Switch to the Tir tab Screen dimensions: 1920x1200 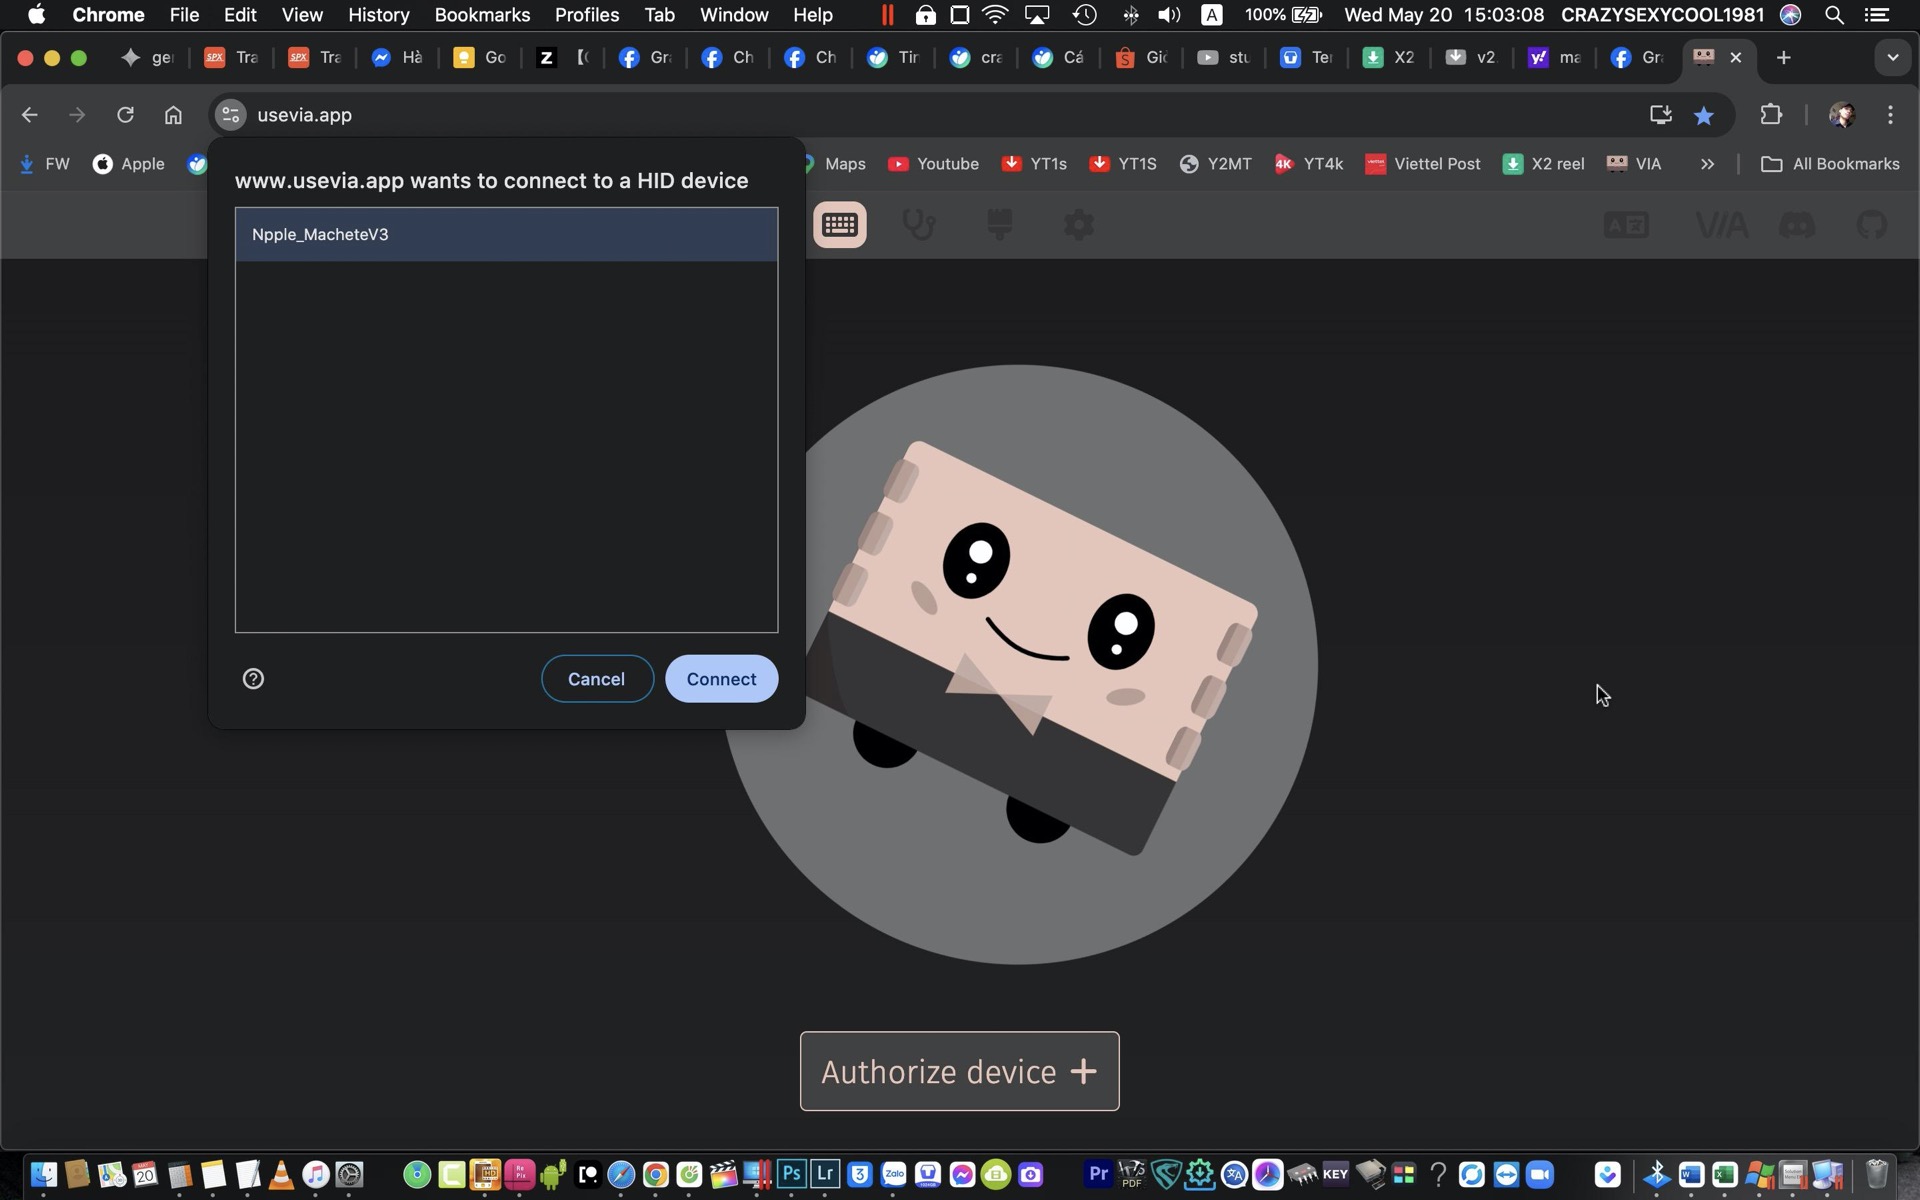coord(893,58)
